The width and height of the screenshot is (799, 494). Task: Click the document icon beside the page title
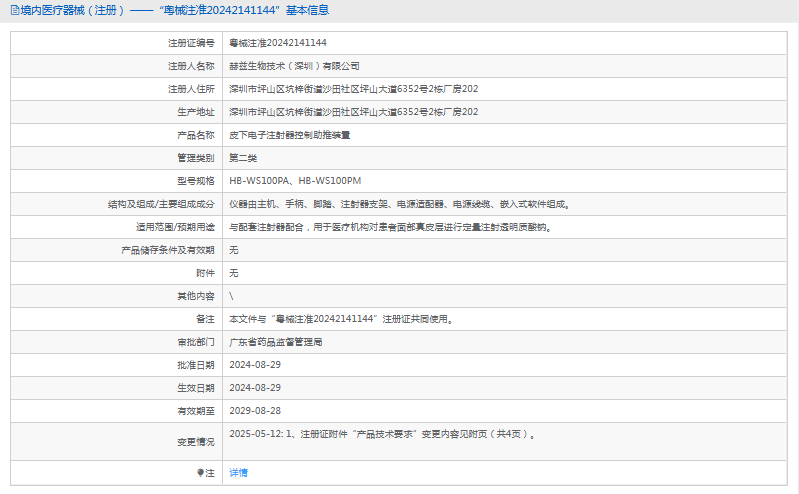(15, 10)
